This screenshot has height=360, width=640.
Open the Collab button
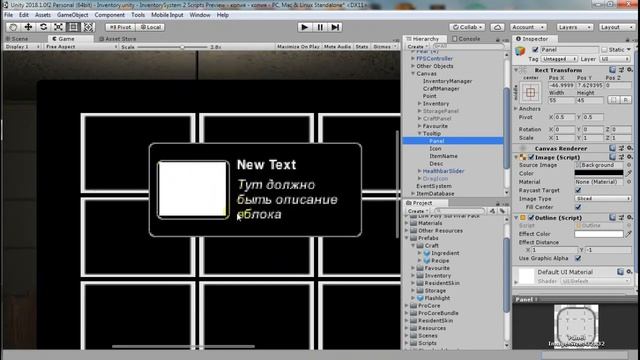[467, 27]
